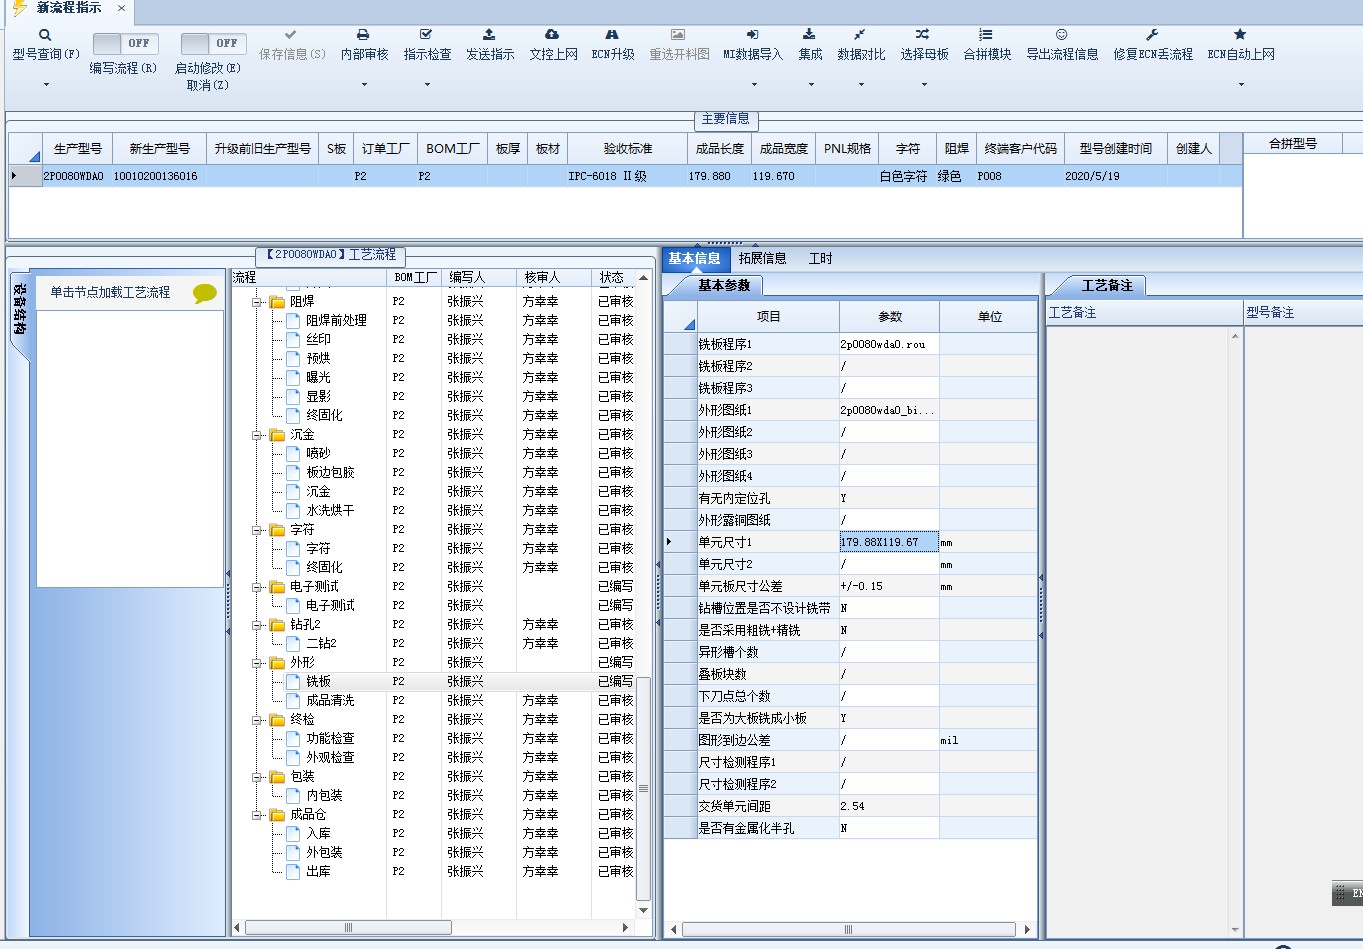The width and height of the screenshot is (1363, 949).
Task: Click the MI数据导入 import icon
Action: coord(752,35)
